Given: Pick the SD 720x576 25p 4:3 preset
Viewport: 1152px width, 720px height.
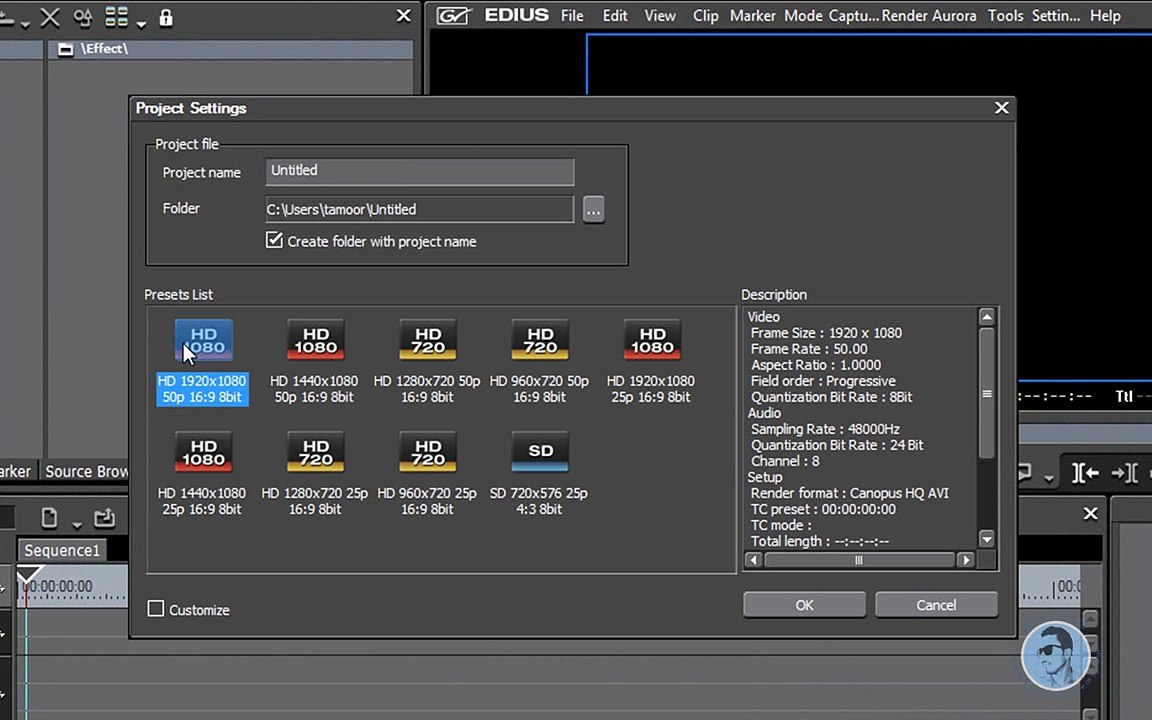Looking at the screenshot, I should tap(540, 453).
